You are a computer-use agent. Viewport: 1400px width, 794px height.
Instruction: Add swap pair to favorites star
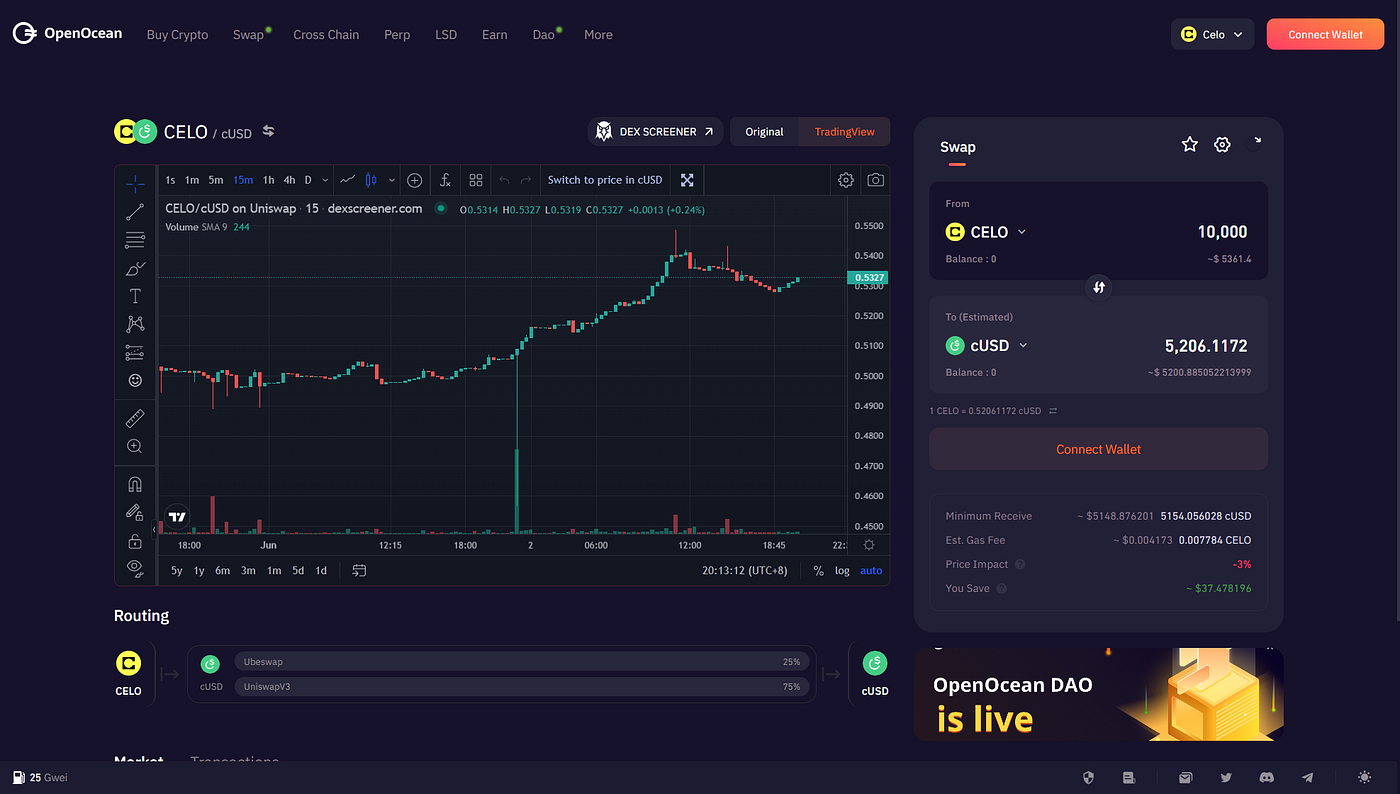click(x=1190, y=145)
